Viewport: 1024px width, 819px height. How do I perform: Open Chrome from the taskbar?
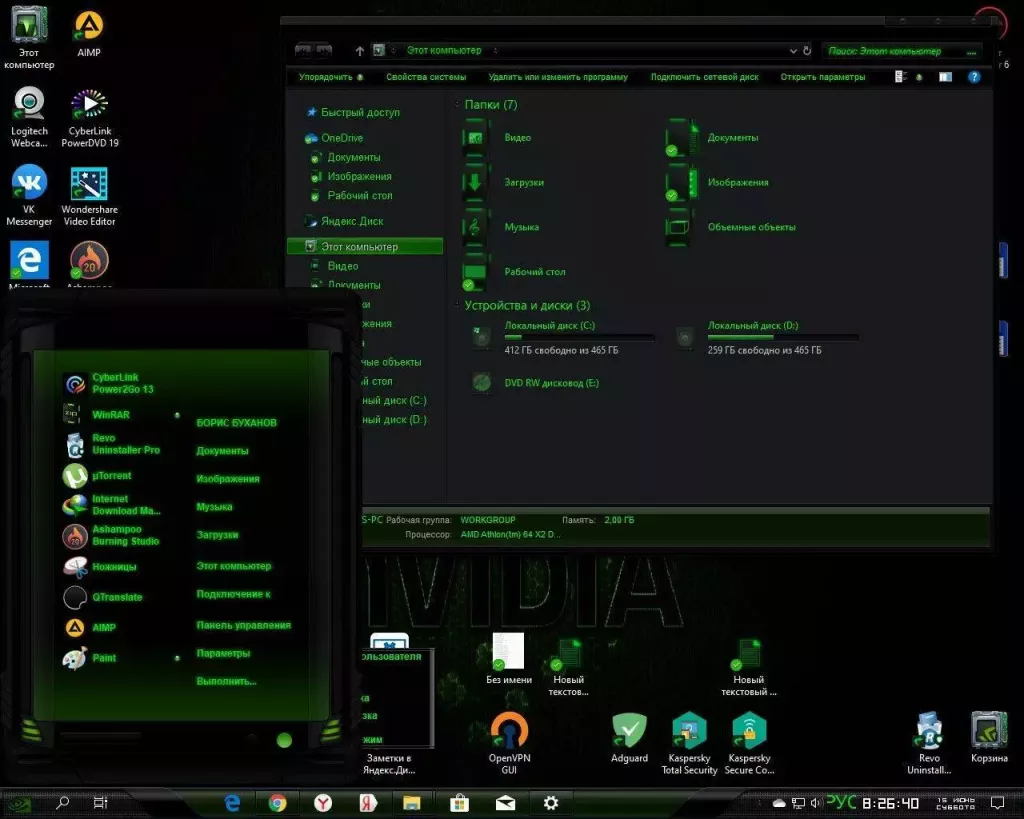click(278, 803)
